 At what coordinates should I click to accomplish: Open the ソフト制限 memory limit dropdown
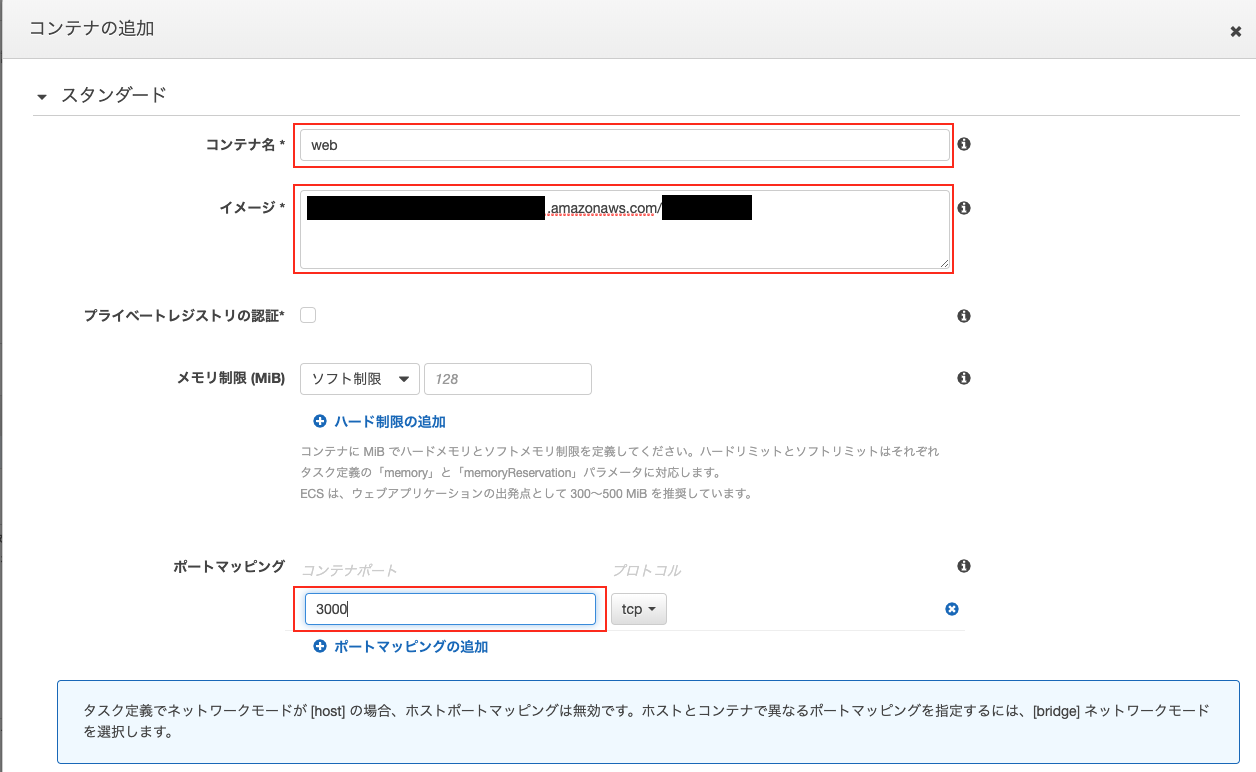(x=359, y=378)
